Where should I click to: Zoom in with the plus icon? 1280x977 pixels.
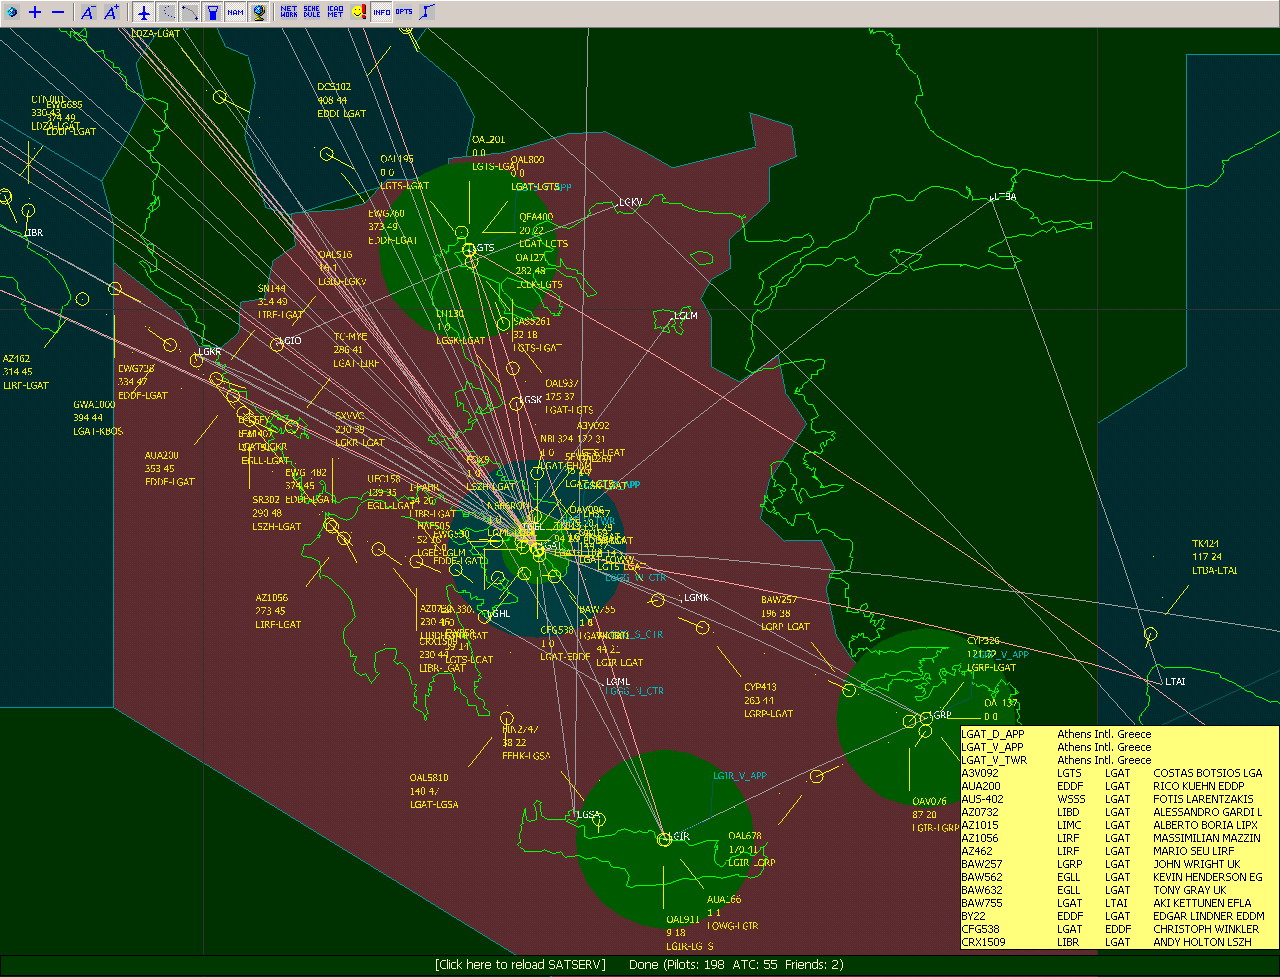(x=35, y=13)
